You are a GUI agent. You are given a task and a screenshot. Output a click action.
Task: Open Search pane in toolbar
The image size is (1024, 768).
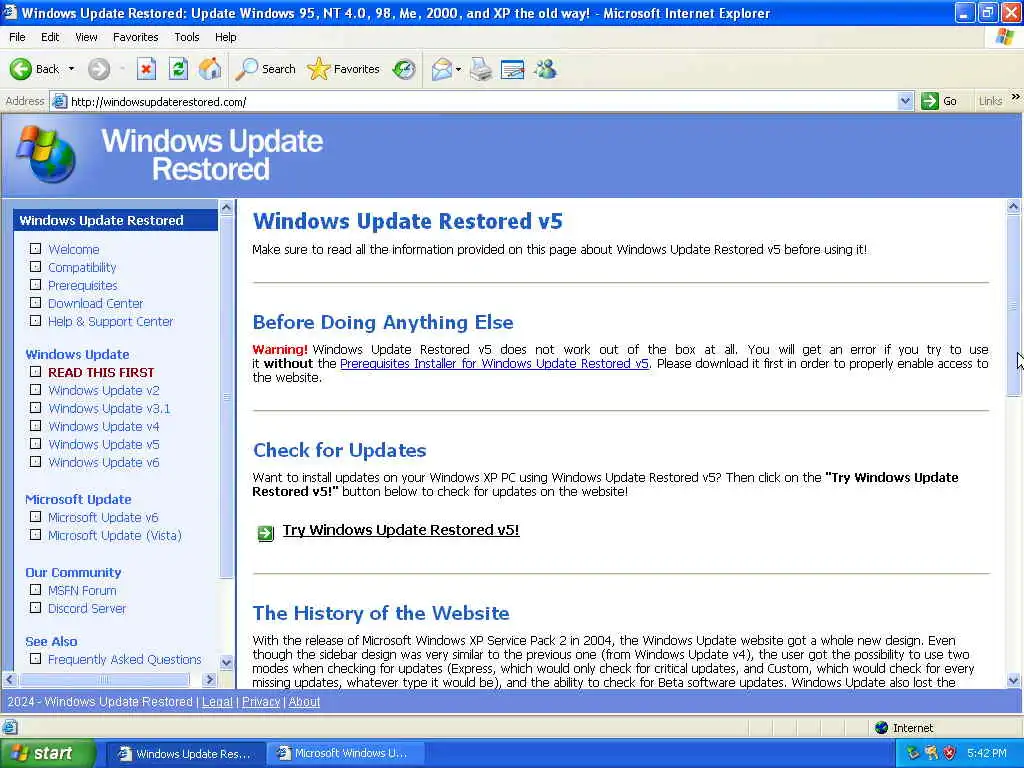(266, 69)
